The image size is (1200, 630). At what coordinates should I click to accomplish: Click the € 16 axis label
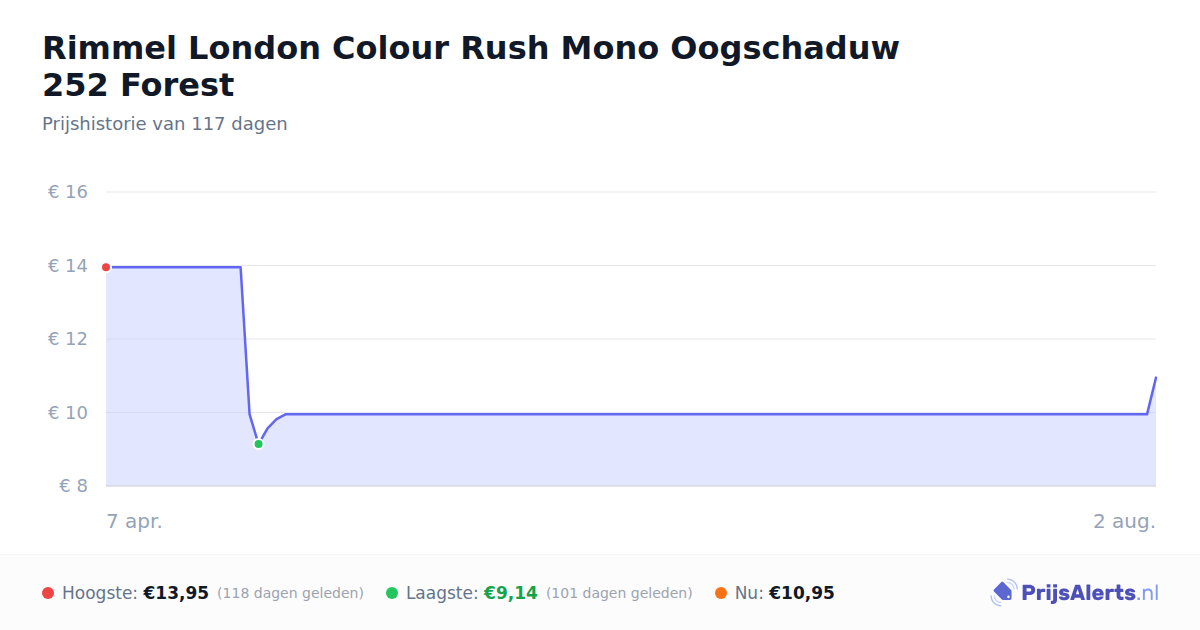(x=68, y=192)
